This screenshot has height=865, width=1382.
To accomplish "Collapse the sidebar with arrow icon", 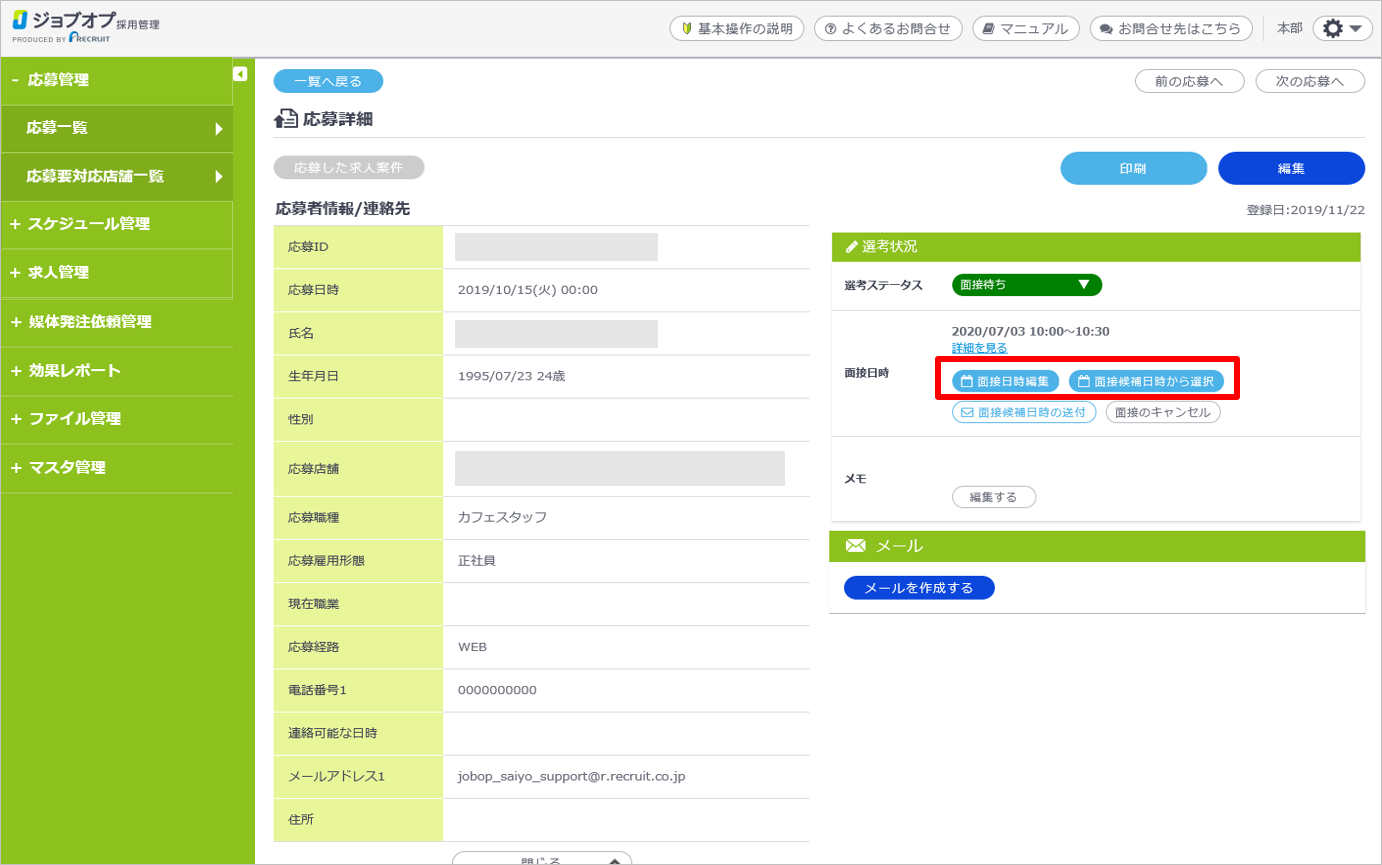I will coord(240,73).
